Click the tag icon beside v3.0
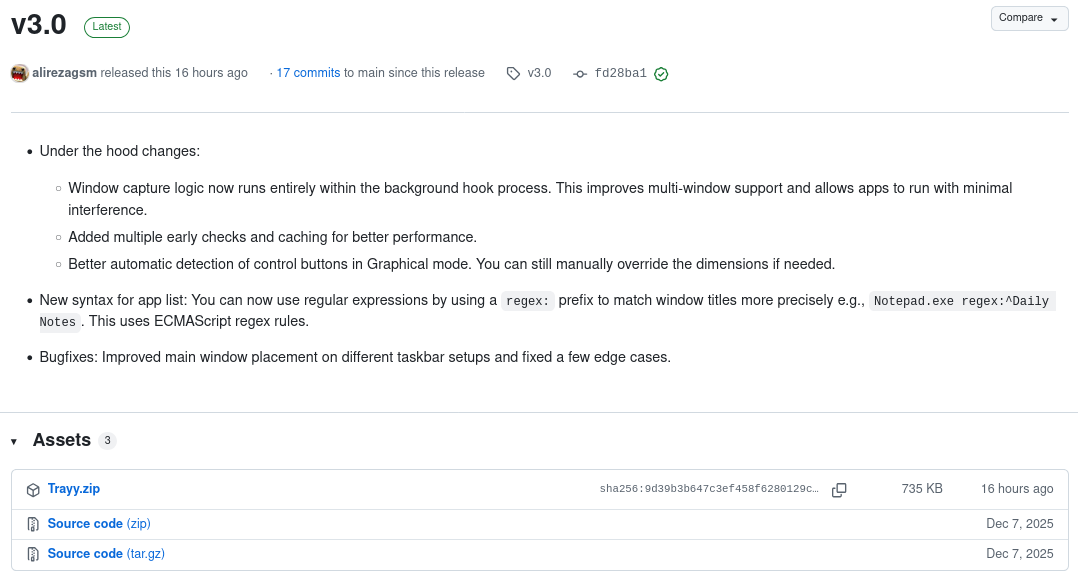 tap(513, 73)
